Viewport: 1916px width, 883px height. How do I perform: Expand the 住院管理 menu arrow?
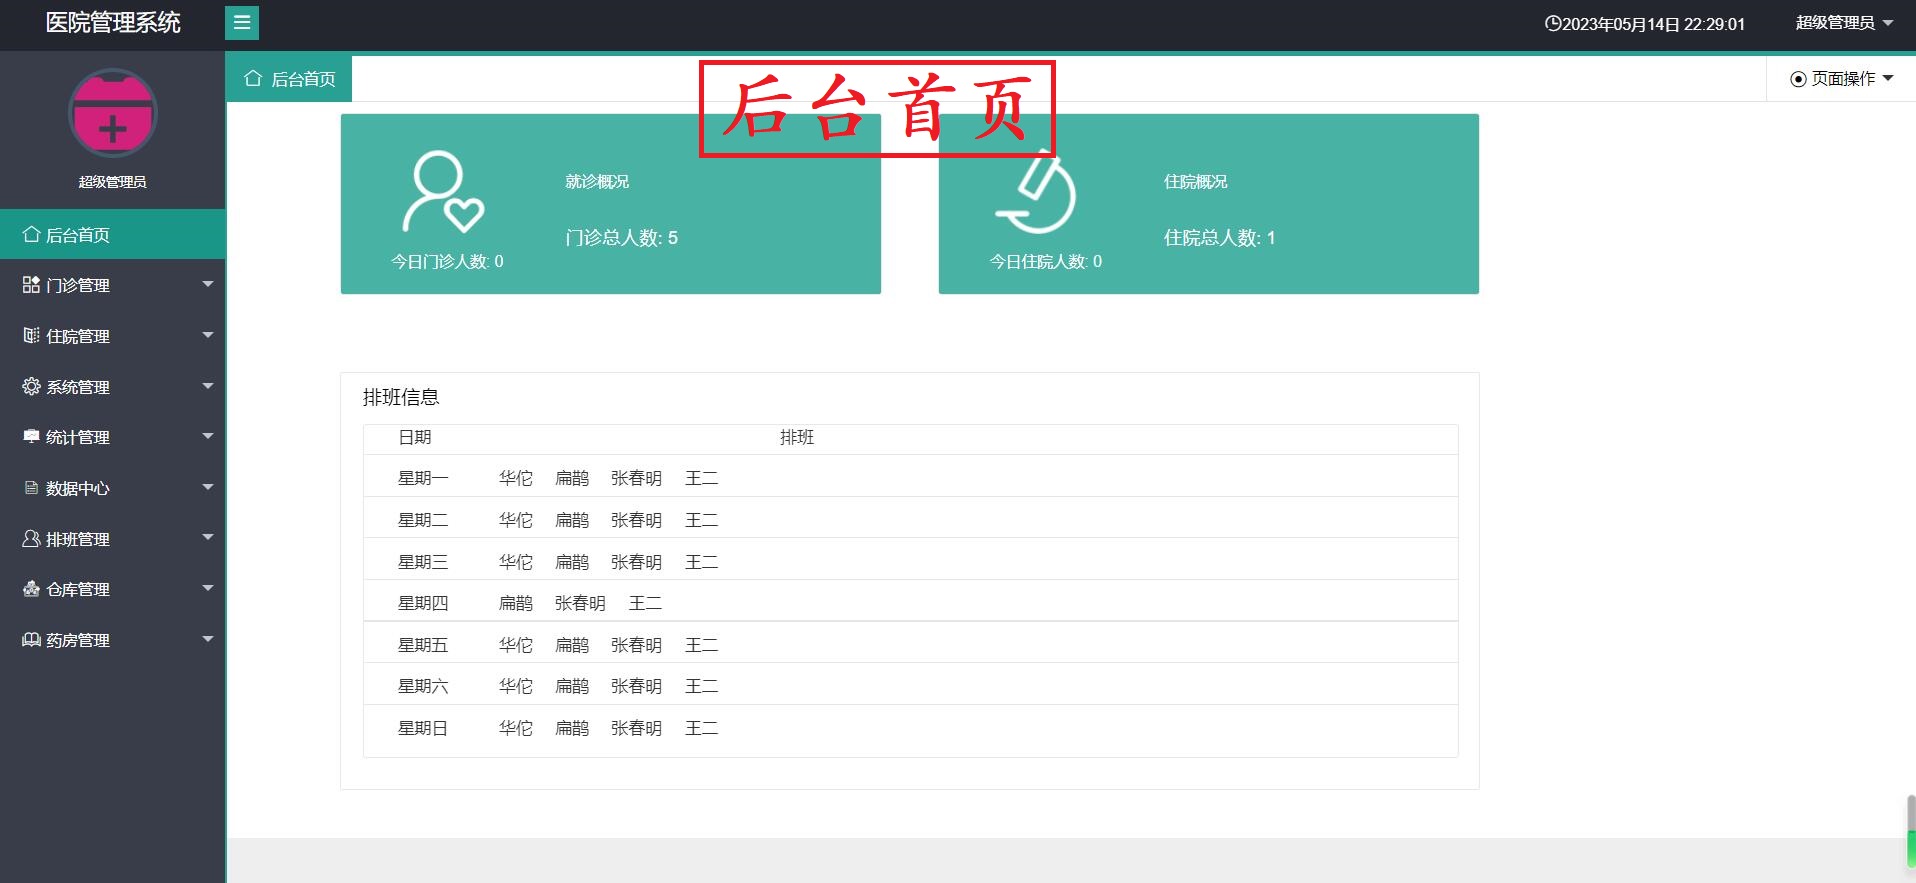(x=208, y=335)
